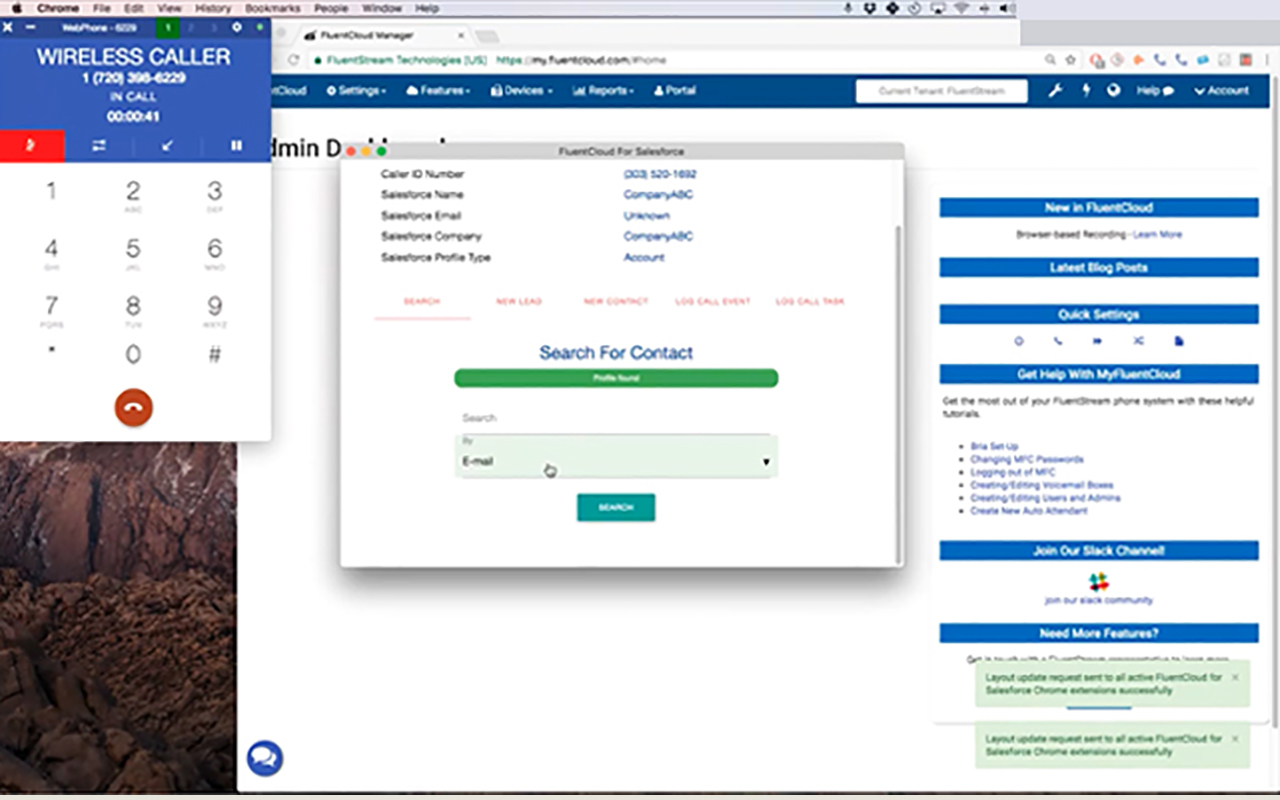Click the wrench tools icon in navbar
The image size is (1280, 800).
coord(1055,90)
